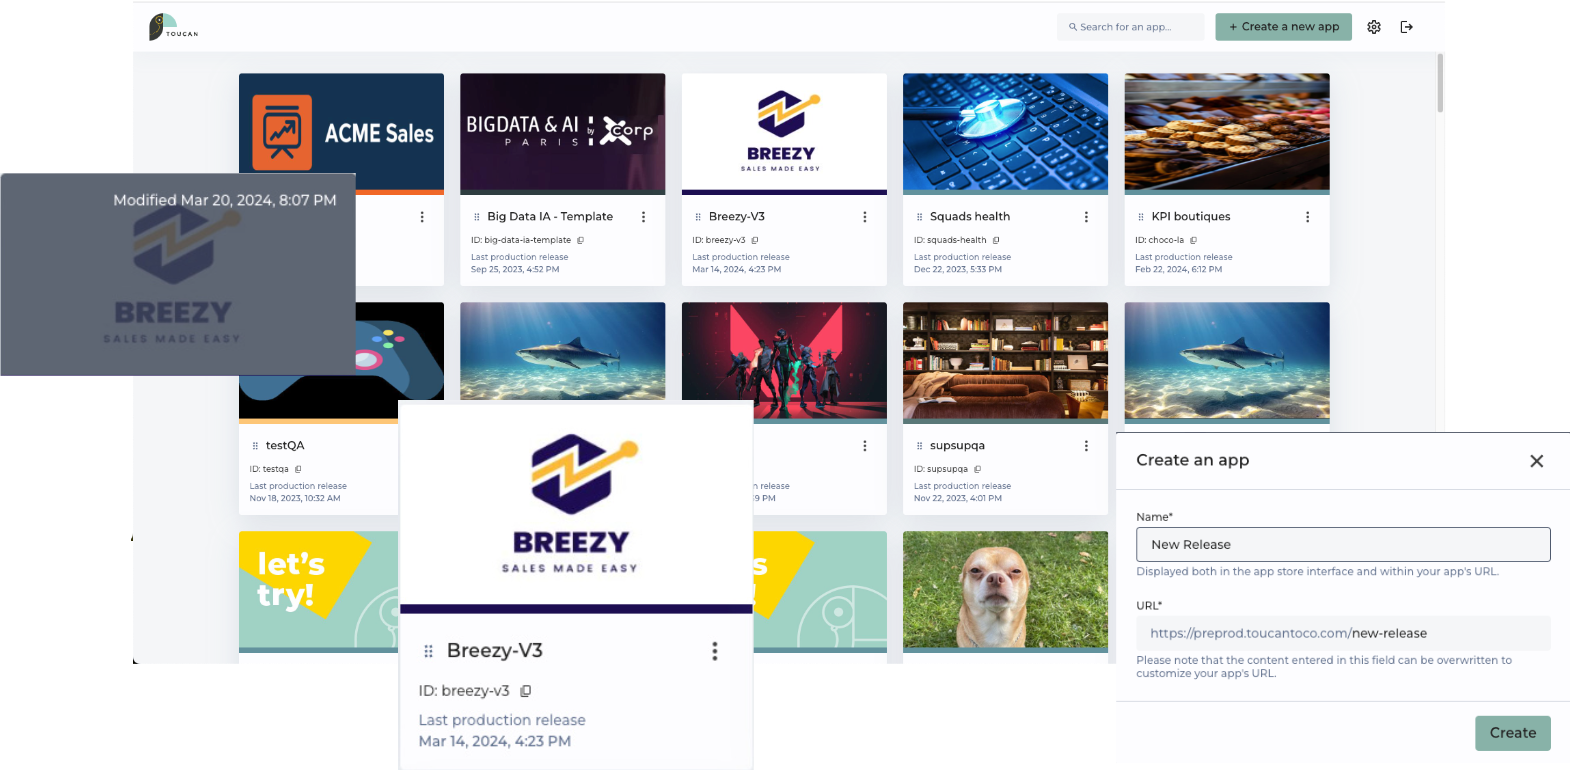The width and height of the screenshot is (1570, 770).
Task: Click the Create button in the dialog
Action: tap(1512, 733)
